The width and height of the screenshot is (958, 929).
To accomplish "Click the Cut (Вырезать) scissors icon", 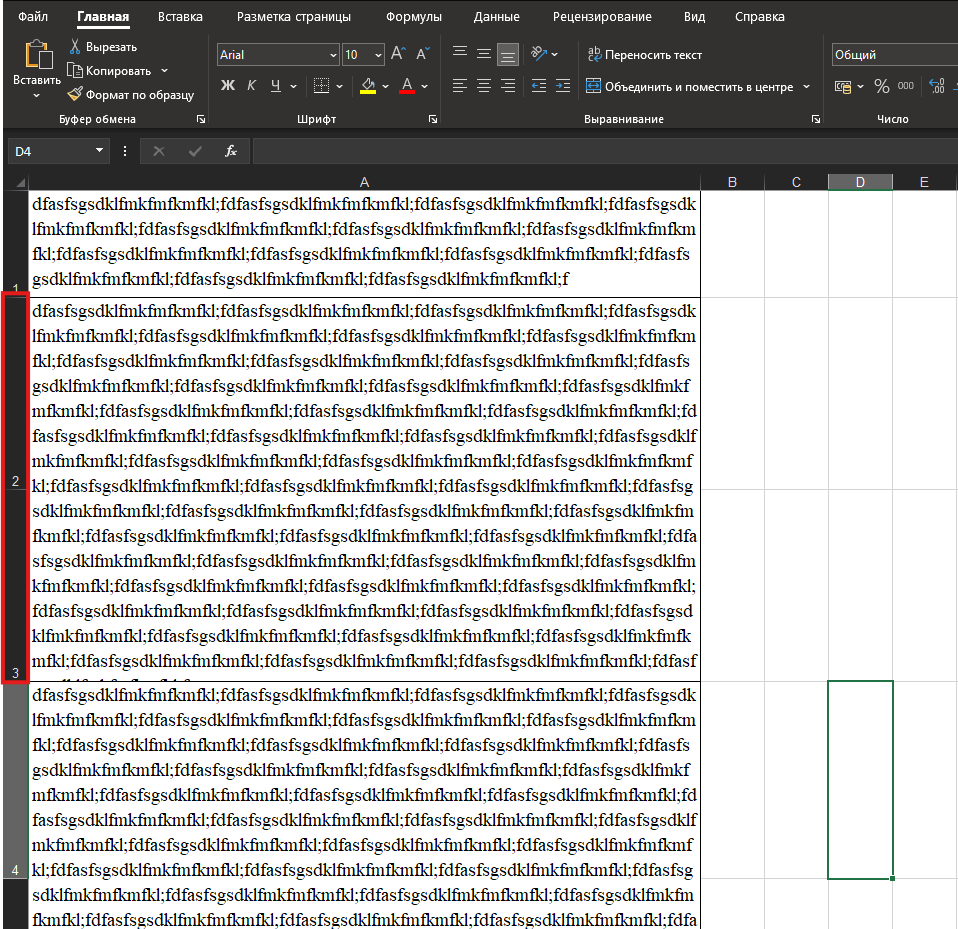I will point(75,46).
